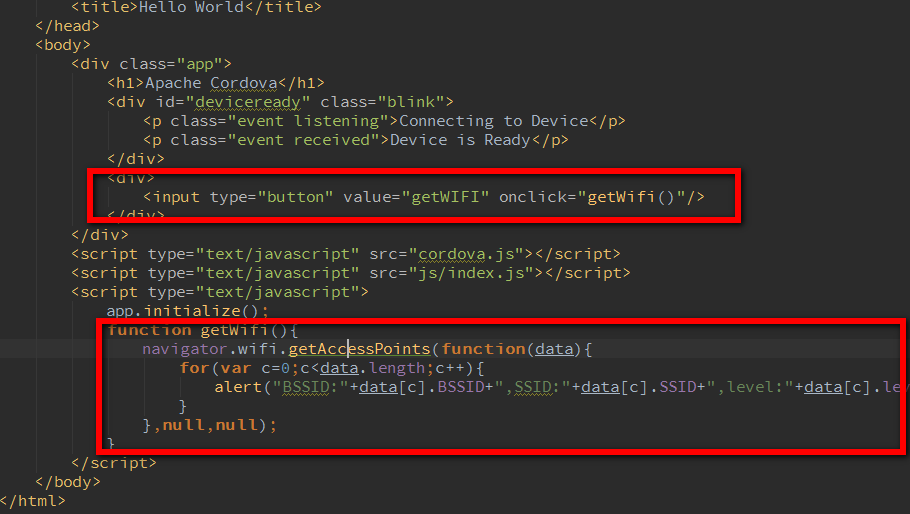Click the onclick="getWifi()" attribute

pyautogui.click(x=591, y=197)
